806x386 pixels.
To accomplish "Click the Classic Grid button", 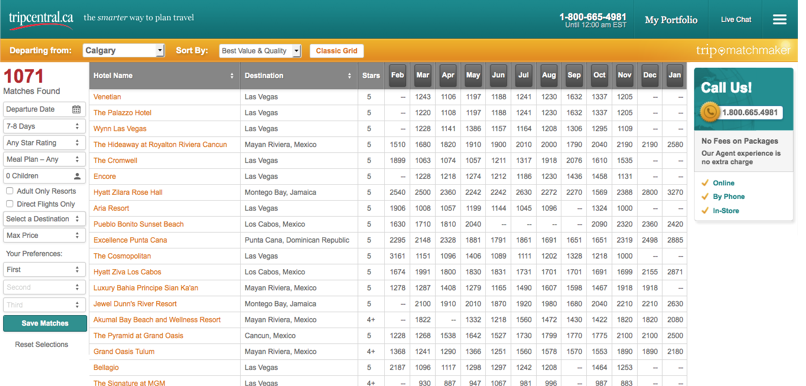I will point(337,51).
